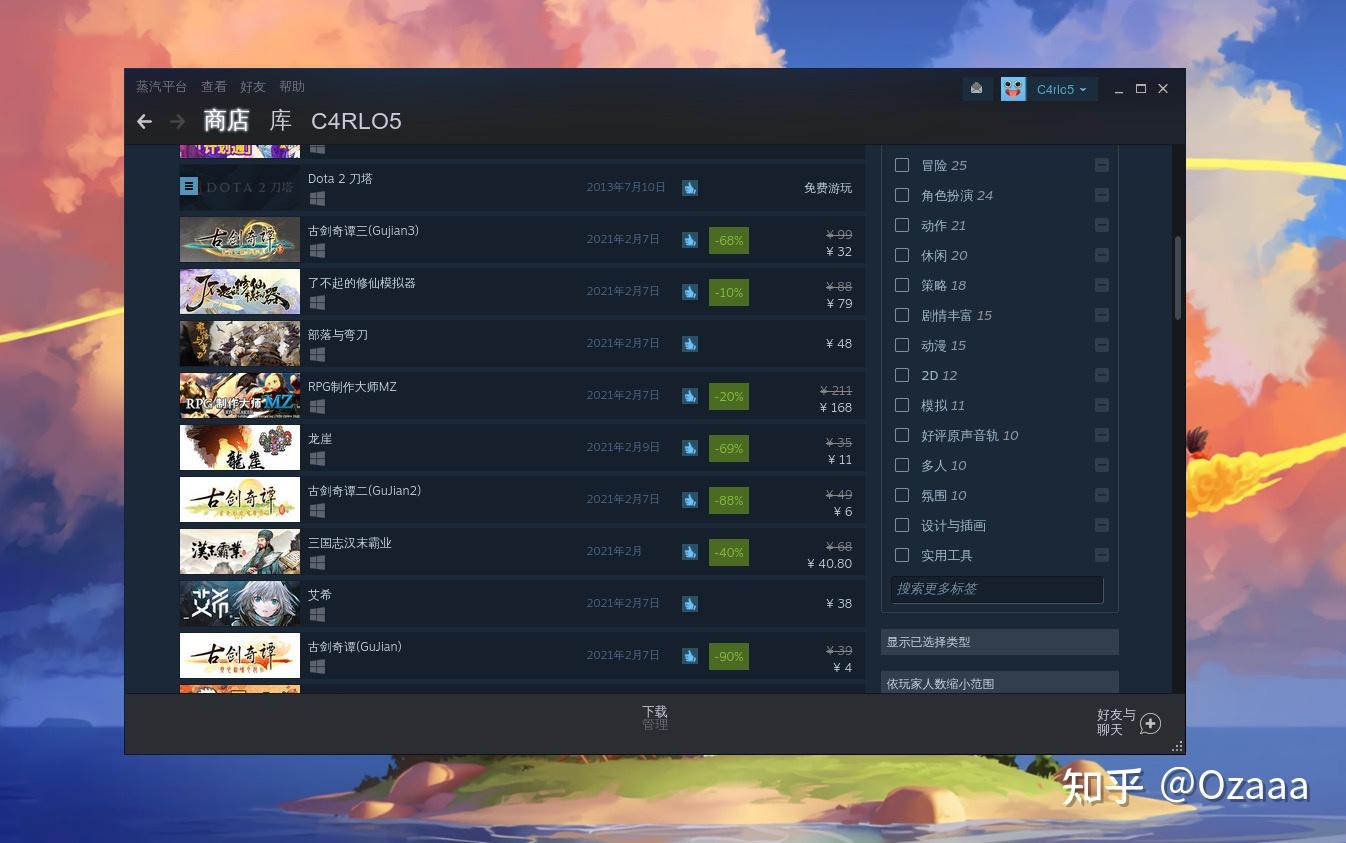Open the 查看 menu
Viewport: 1346px width, 843px height.
(x=214, y=87)
